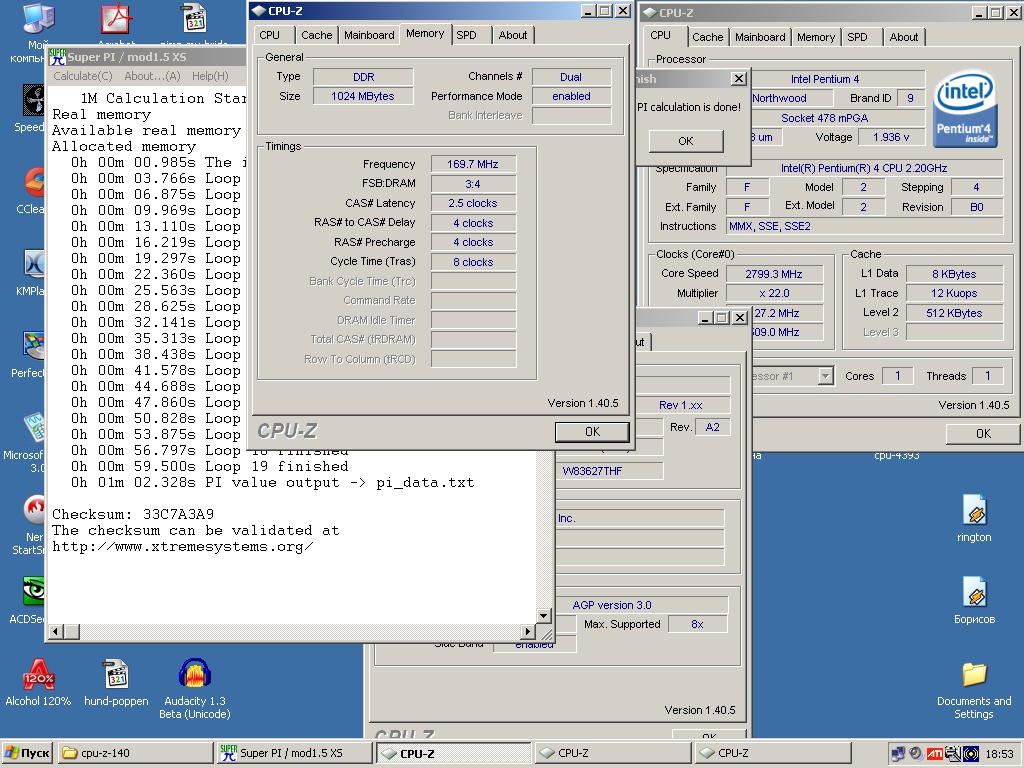This screenshot has height=768, width=1024.
Task: Click the Voltage 1.936 v field
Action: (891, 137)
